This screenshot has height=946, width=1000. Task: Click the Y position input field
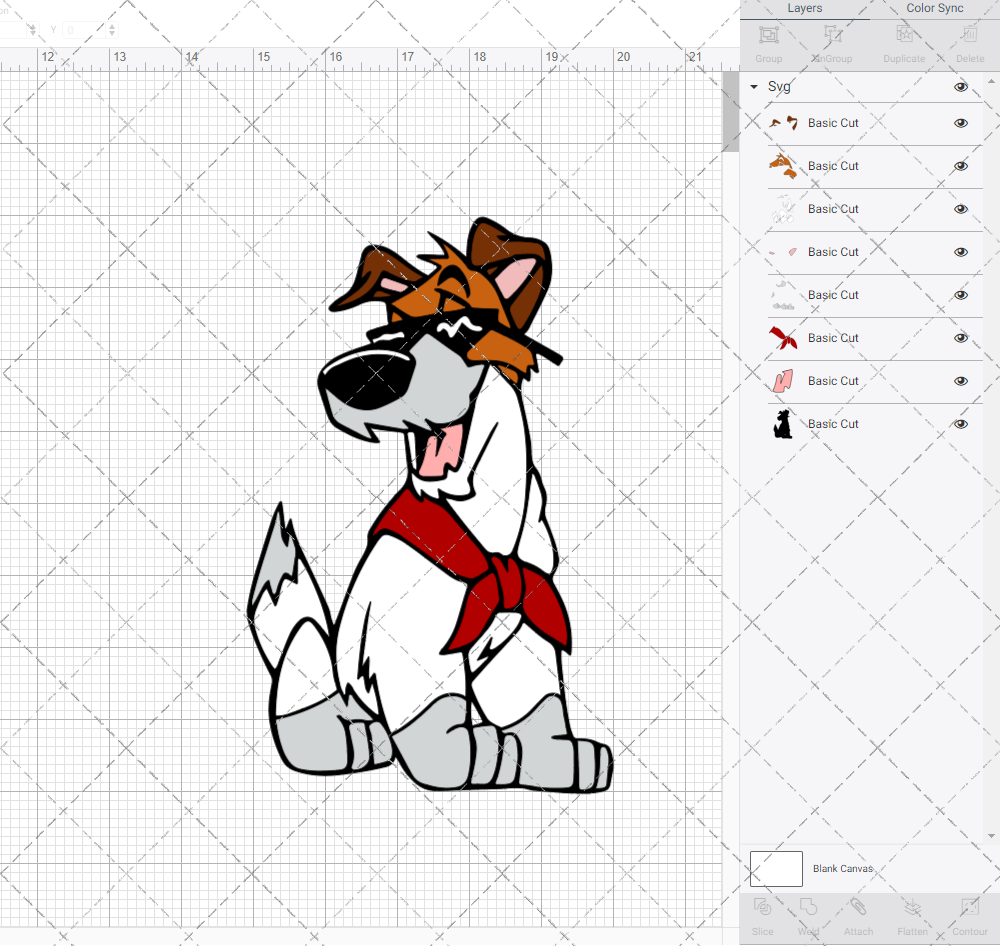coord(84,30)
